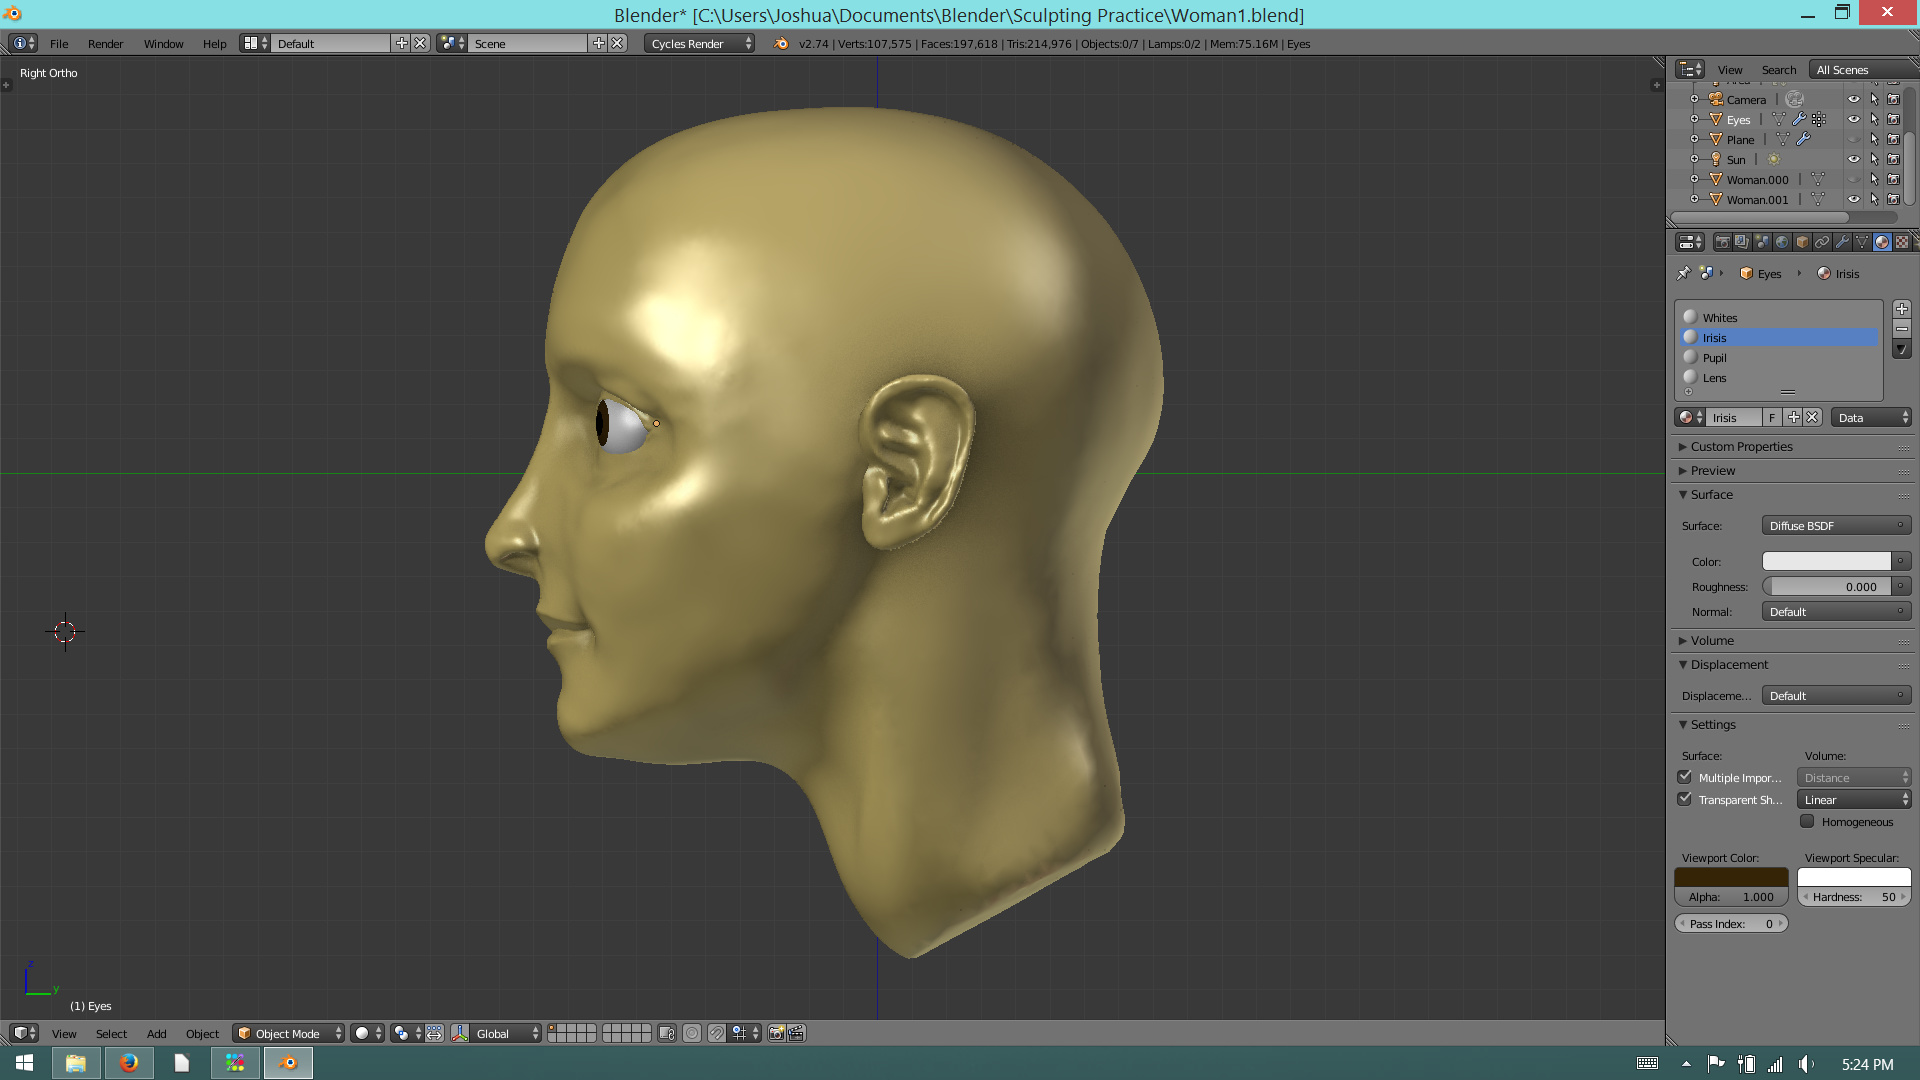Open the Render Layers properties tab
The image size is (1920, 1080).
(x=1742, y=242)
